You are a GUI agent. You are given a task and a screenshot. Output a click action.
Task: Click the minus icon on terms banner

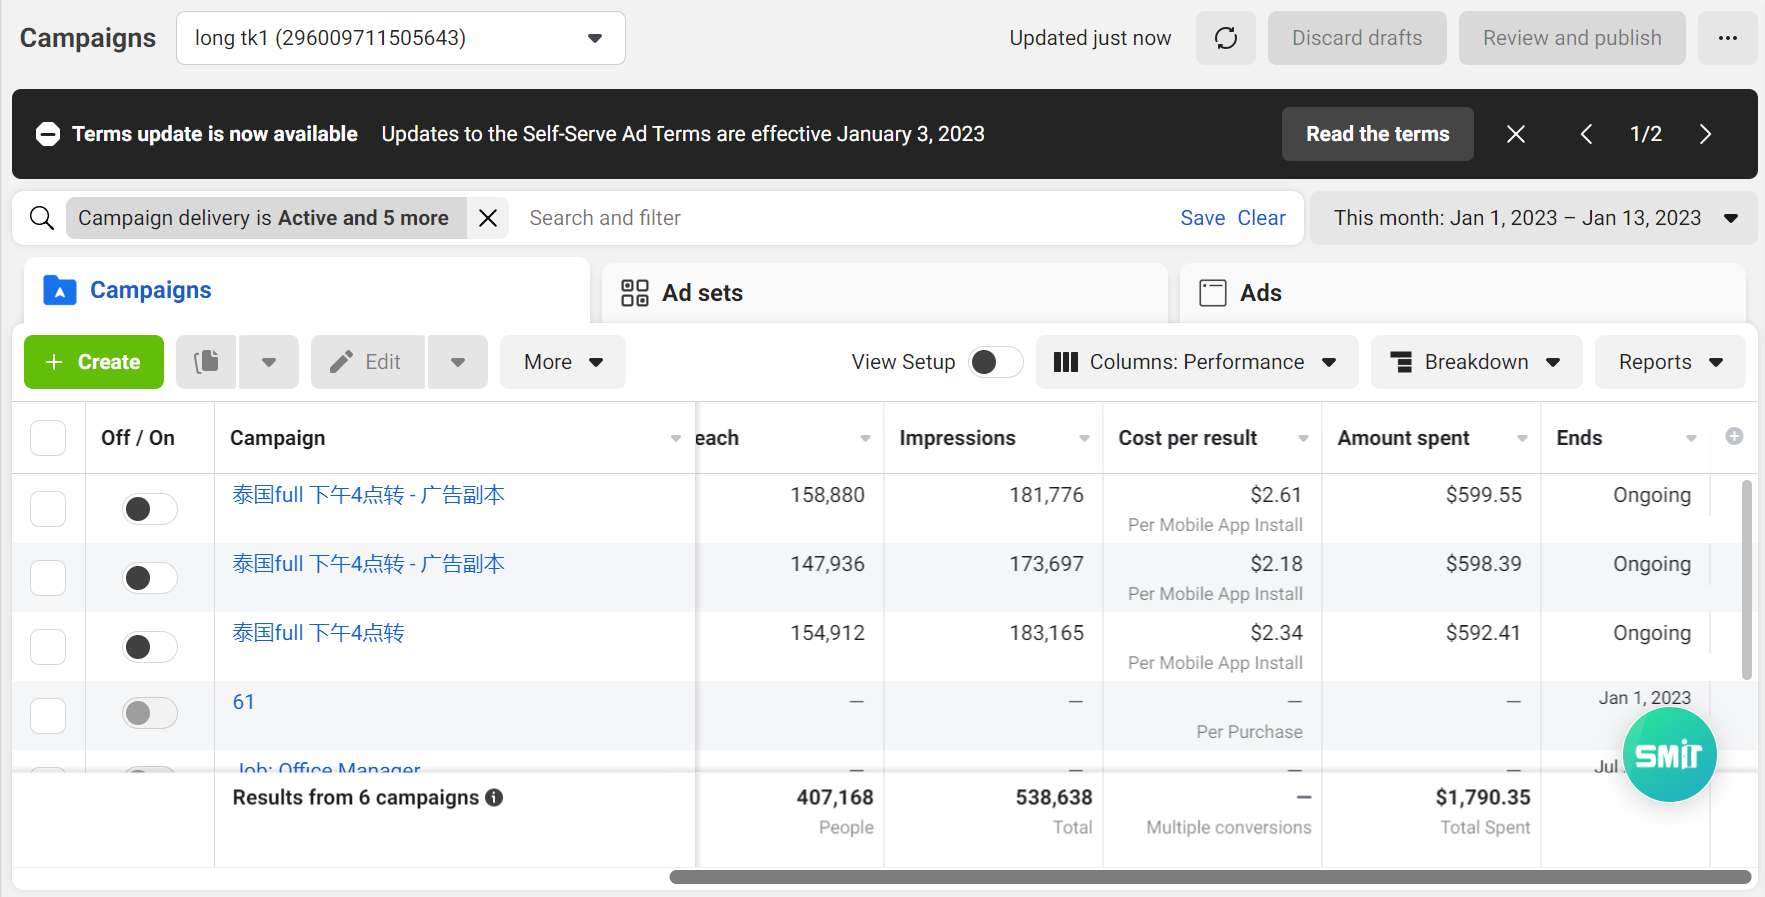click(48, 134)
